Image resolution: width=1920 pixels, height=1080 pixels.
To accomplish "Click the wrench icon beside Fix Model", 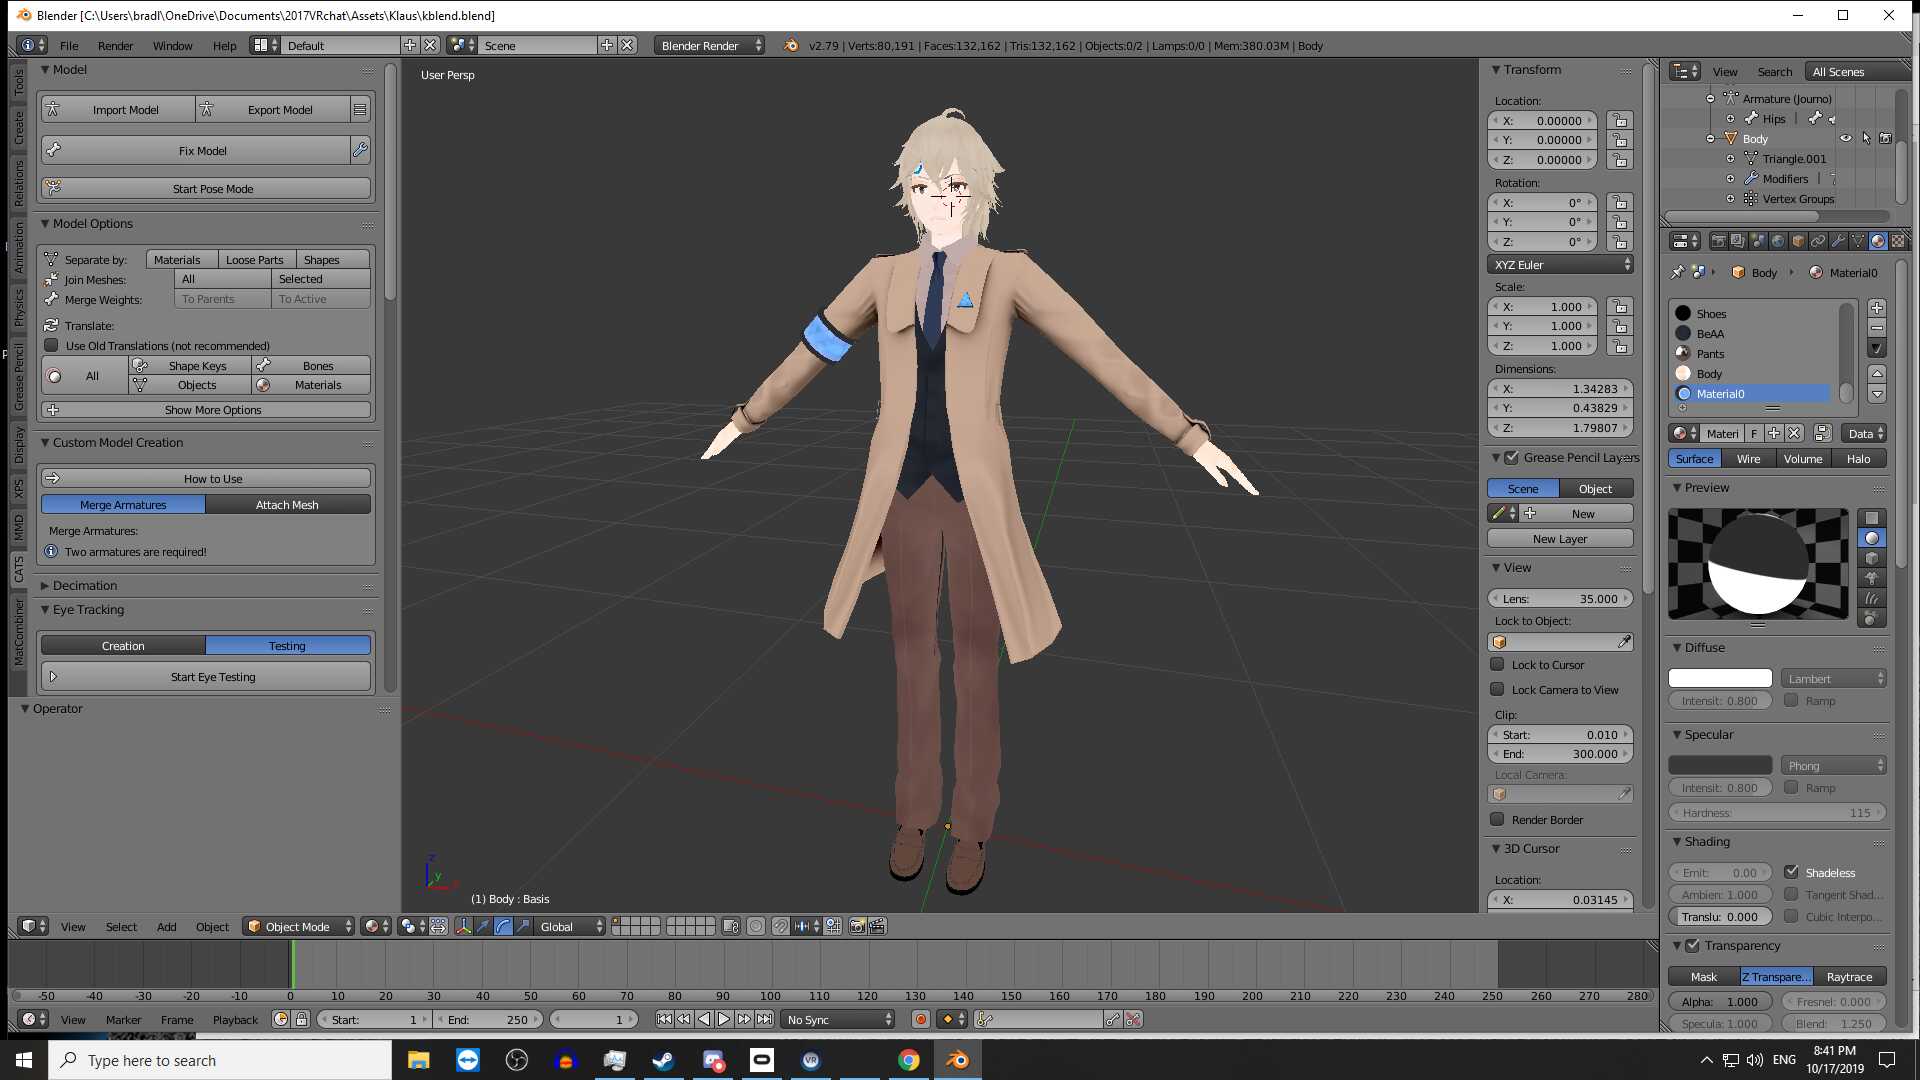I will tap(360, 150).
